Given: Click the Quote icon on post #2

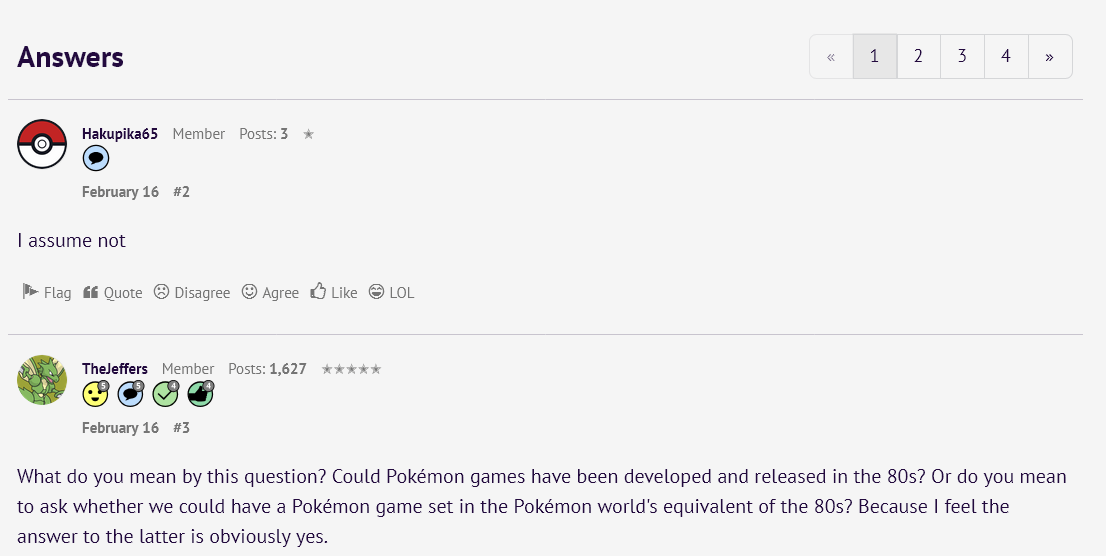Looking at the screenshot, I should (x=90, y=292).
